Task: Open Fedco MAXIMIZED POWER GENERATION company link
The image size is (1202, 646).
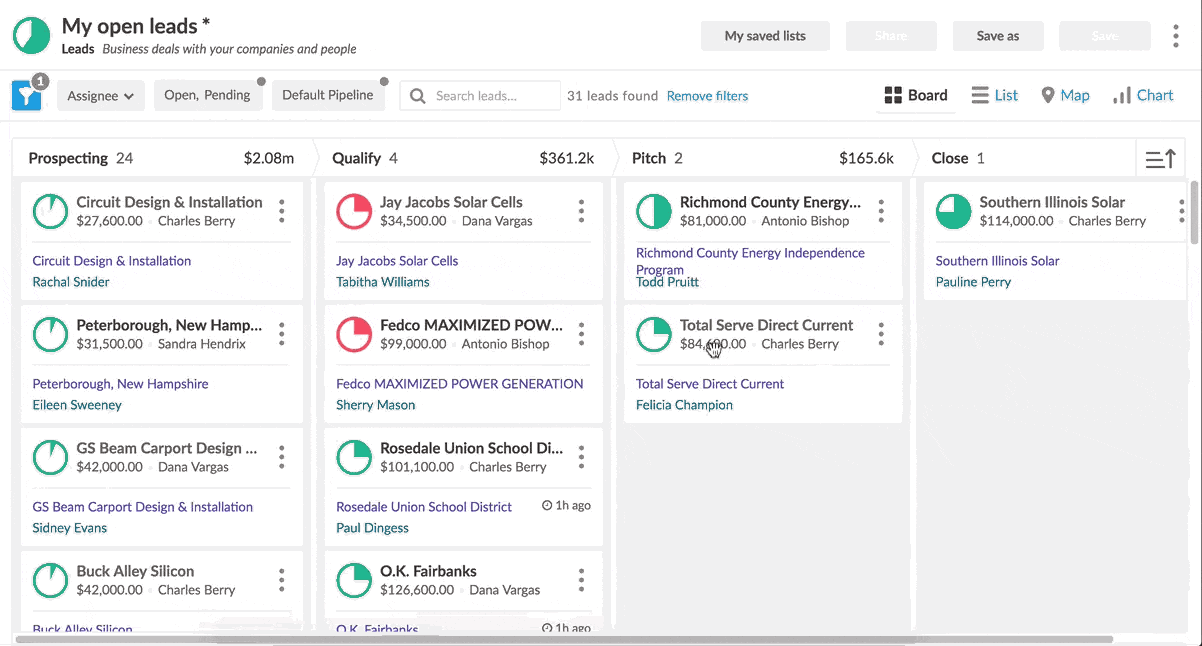Action: tap(459, 384)
